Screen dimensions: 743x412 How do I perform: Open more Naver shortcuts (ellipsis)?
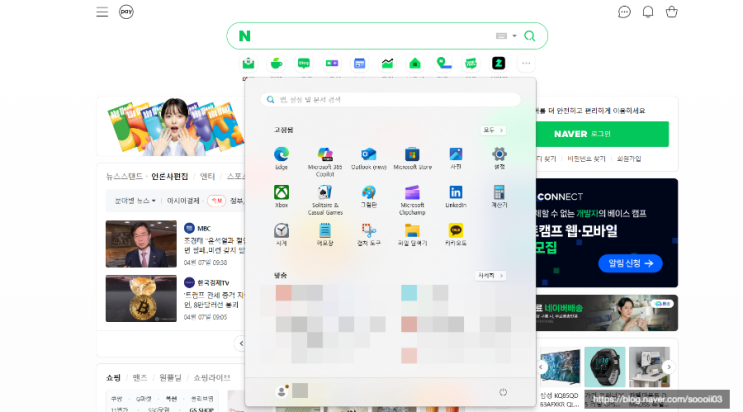pos(526,63)
